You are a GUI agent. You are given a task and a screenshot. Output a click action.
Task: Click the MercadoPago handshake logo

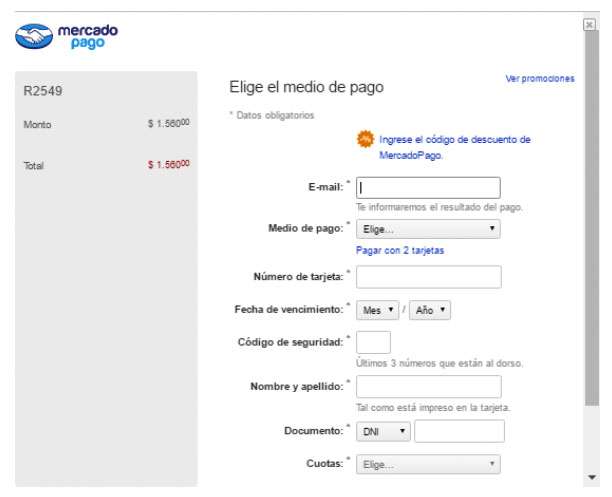[x=34, y=36]
